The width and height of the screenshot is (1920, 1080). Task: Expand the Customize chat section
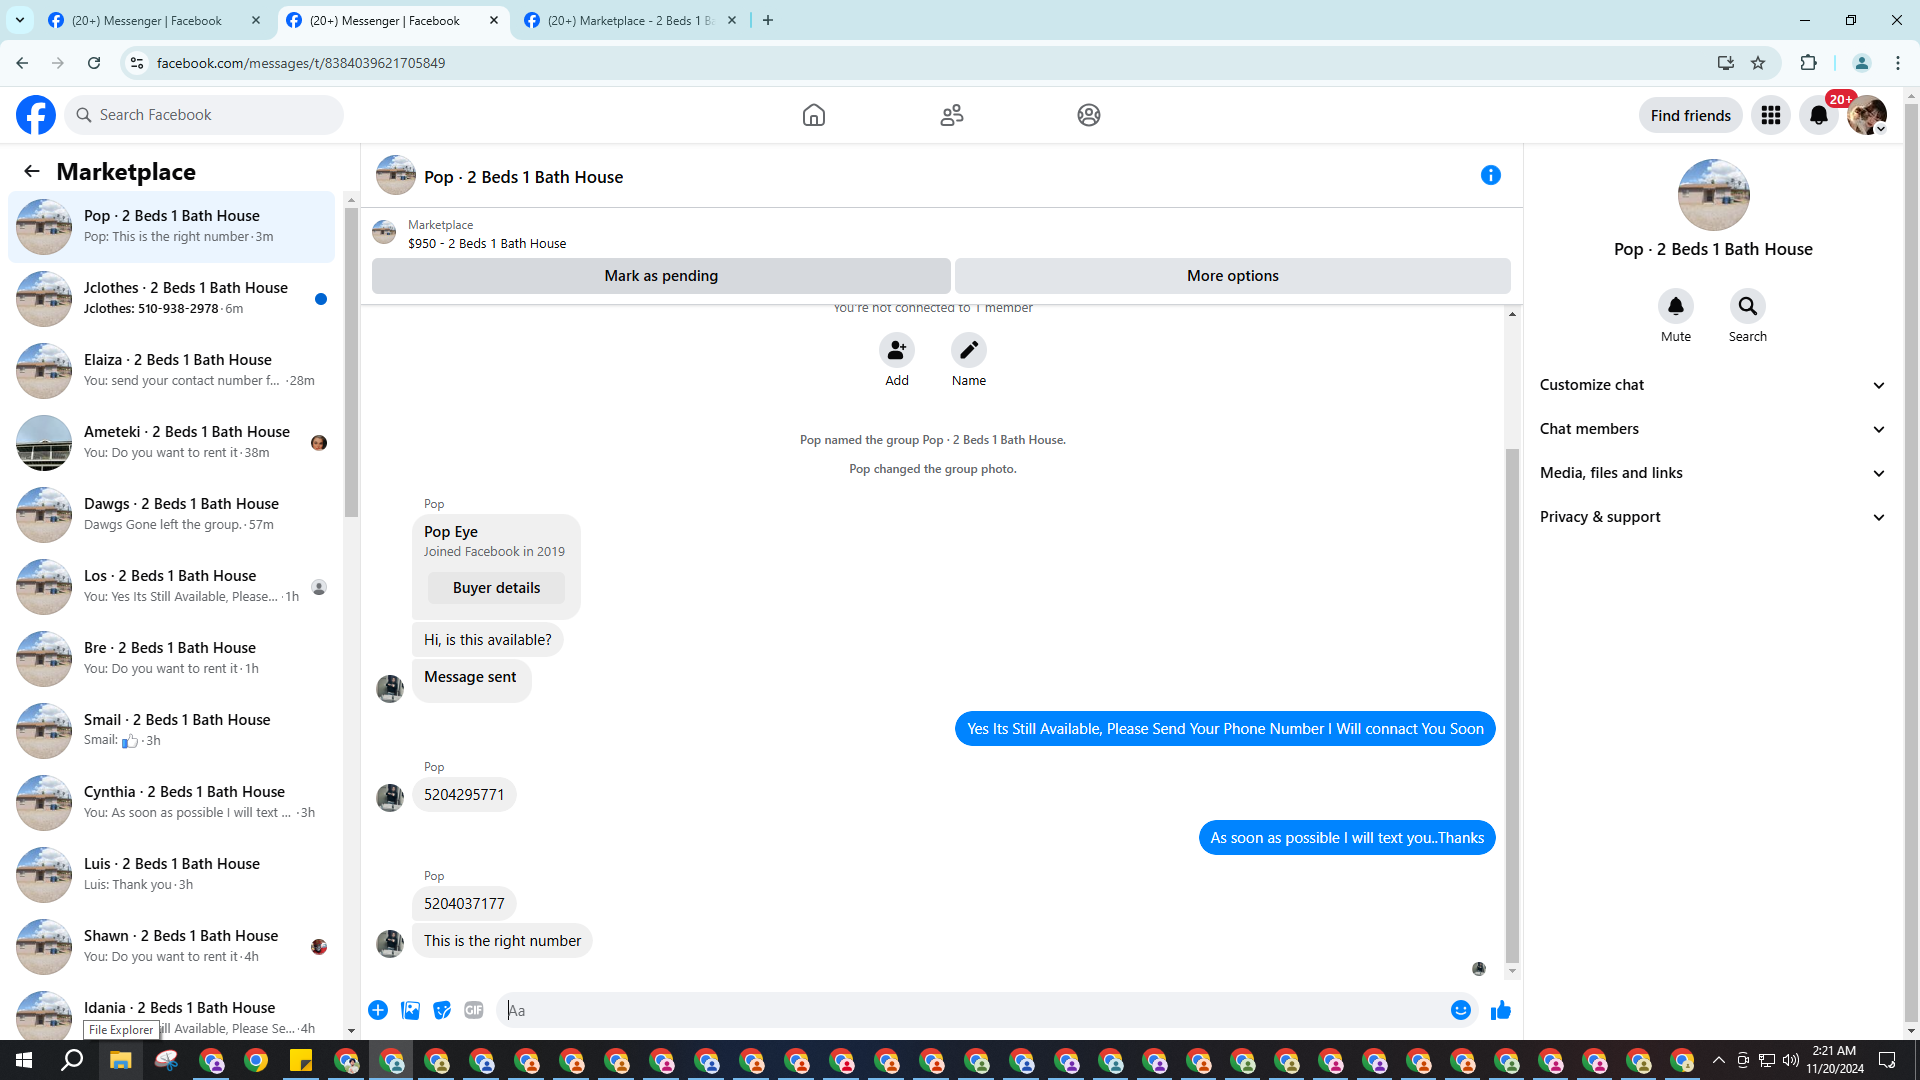pos(1713,385)
